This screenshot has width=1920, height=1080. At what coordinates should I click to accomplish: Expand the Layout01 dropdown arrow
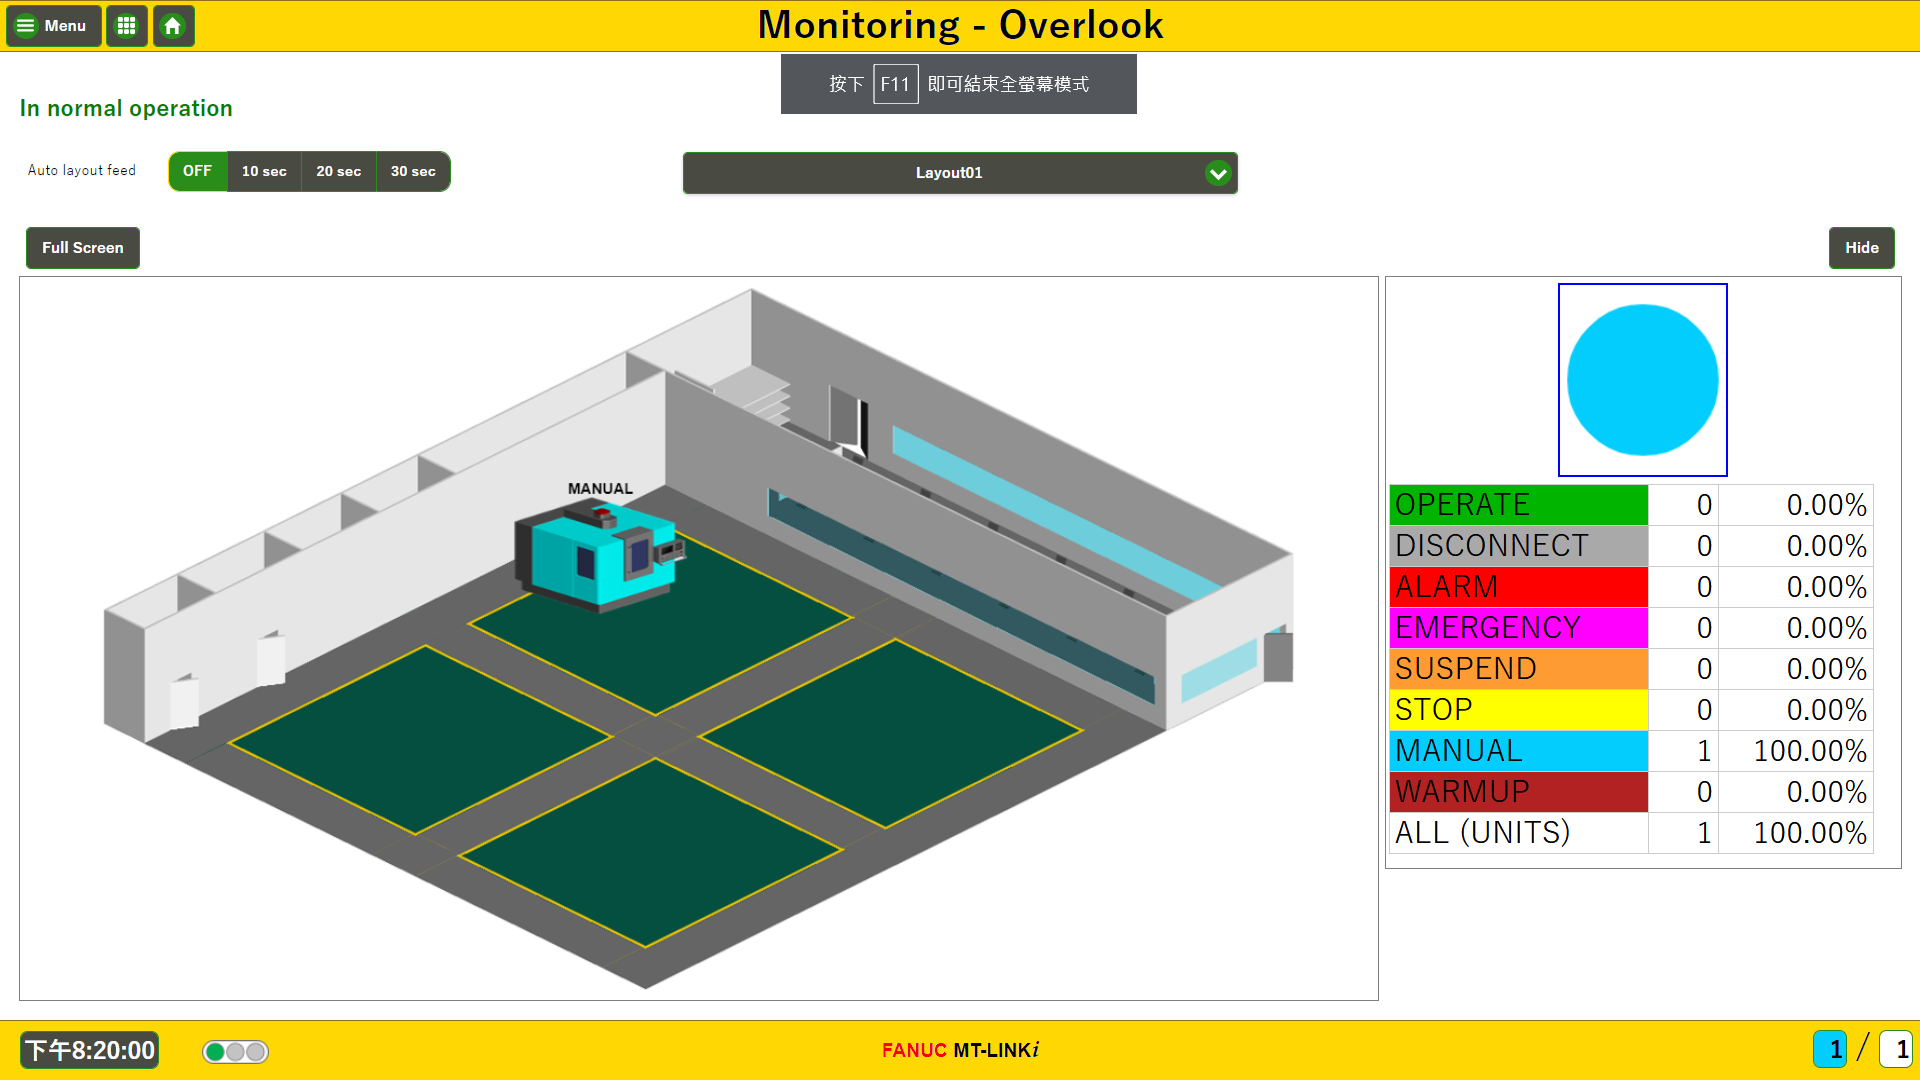click(x=1217, y=173)
